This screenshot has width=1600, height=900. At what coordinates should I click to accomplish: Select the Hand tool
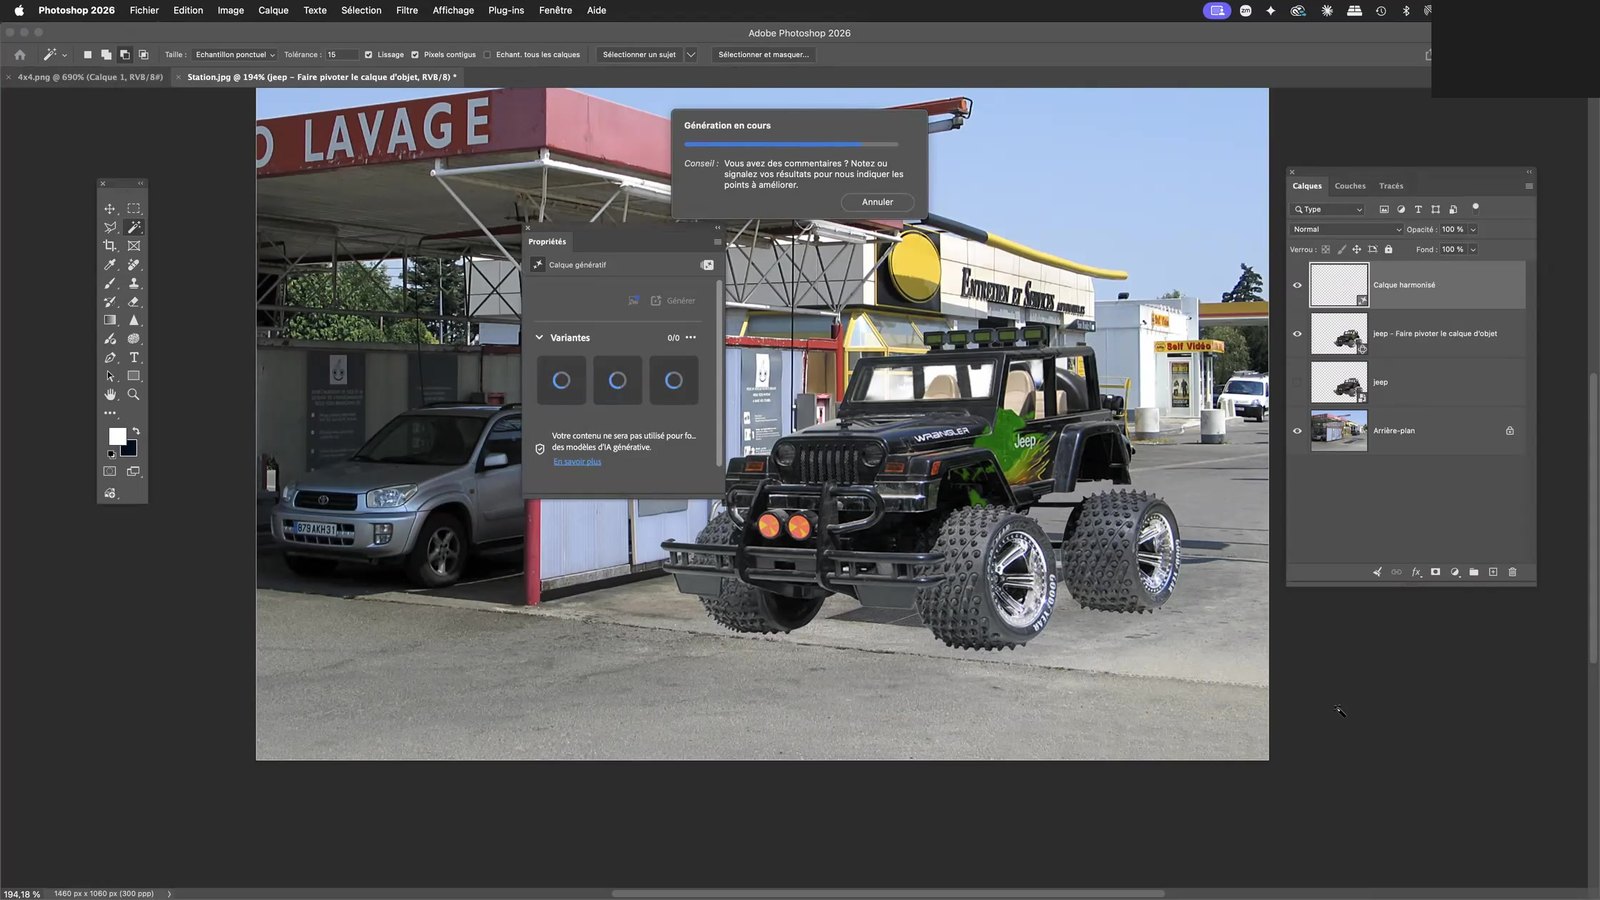110,394
